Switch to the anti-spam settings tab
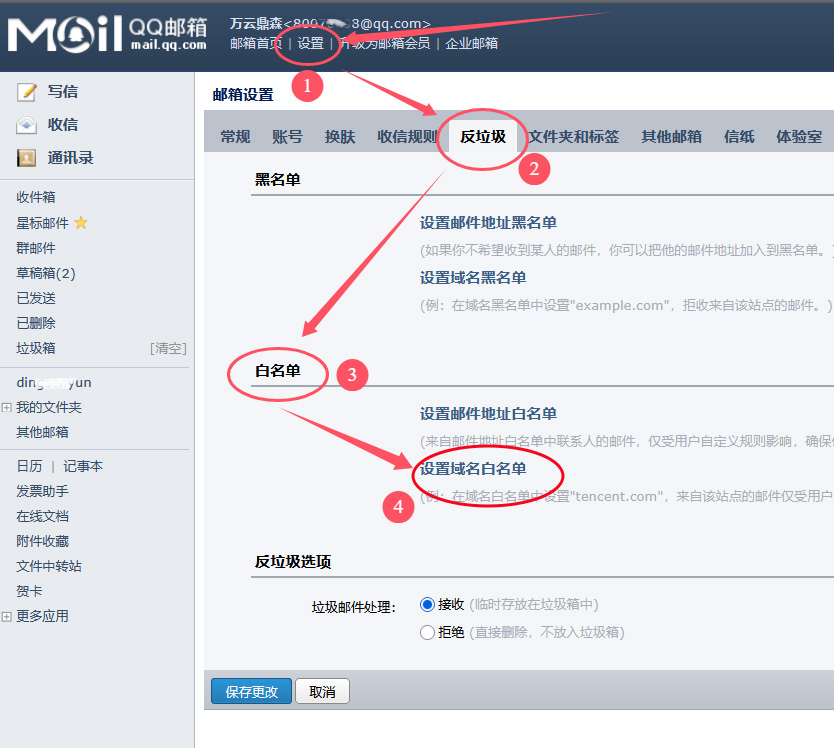Viewport: 834px width, 748px height. click(482, 137)
